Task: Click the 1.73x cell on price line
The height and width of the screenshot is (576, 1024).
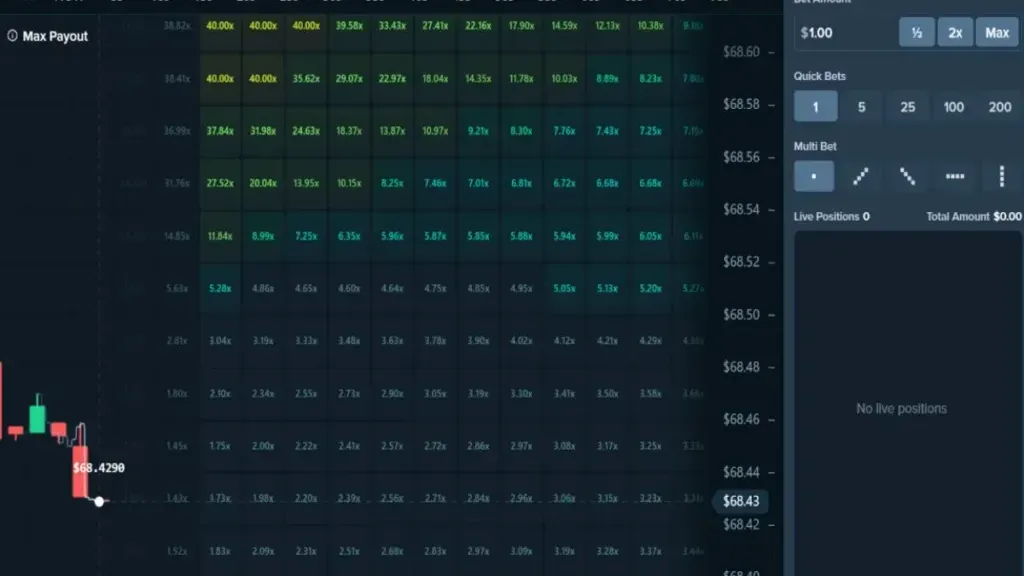Action: [x=220, y=498]
